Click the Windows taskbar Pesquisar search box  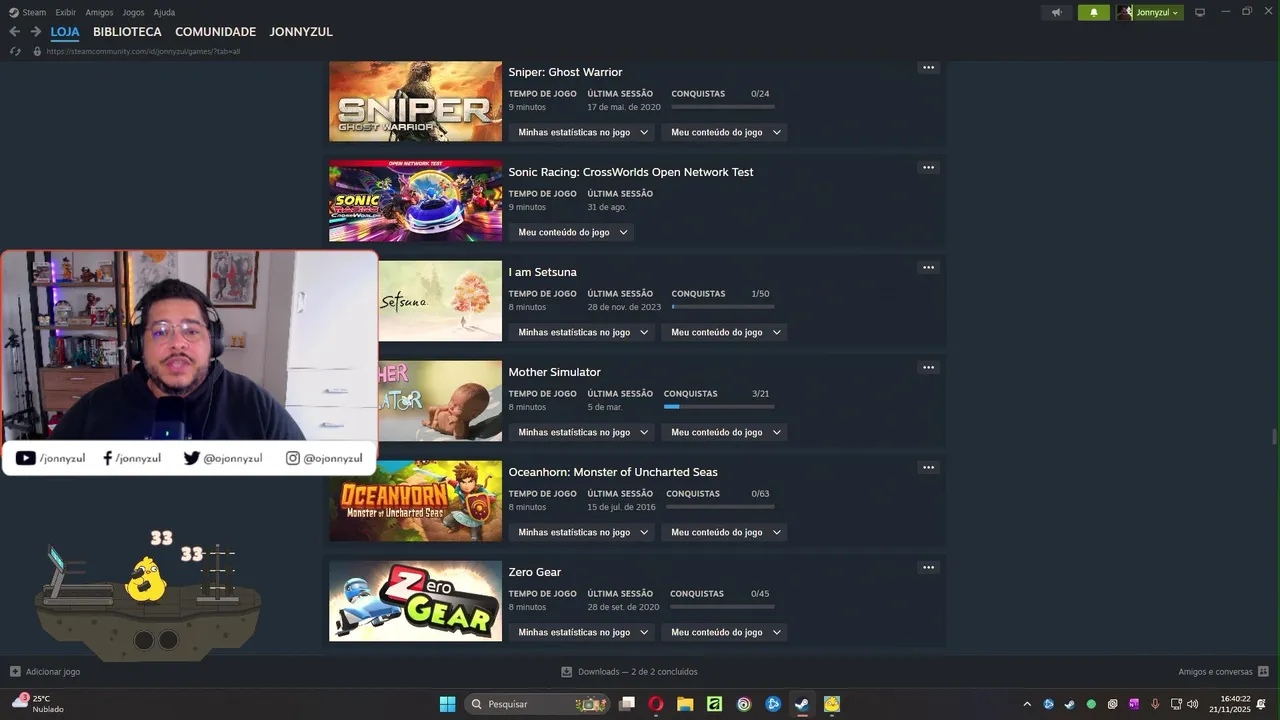tap(537, 704)
